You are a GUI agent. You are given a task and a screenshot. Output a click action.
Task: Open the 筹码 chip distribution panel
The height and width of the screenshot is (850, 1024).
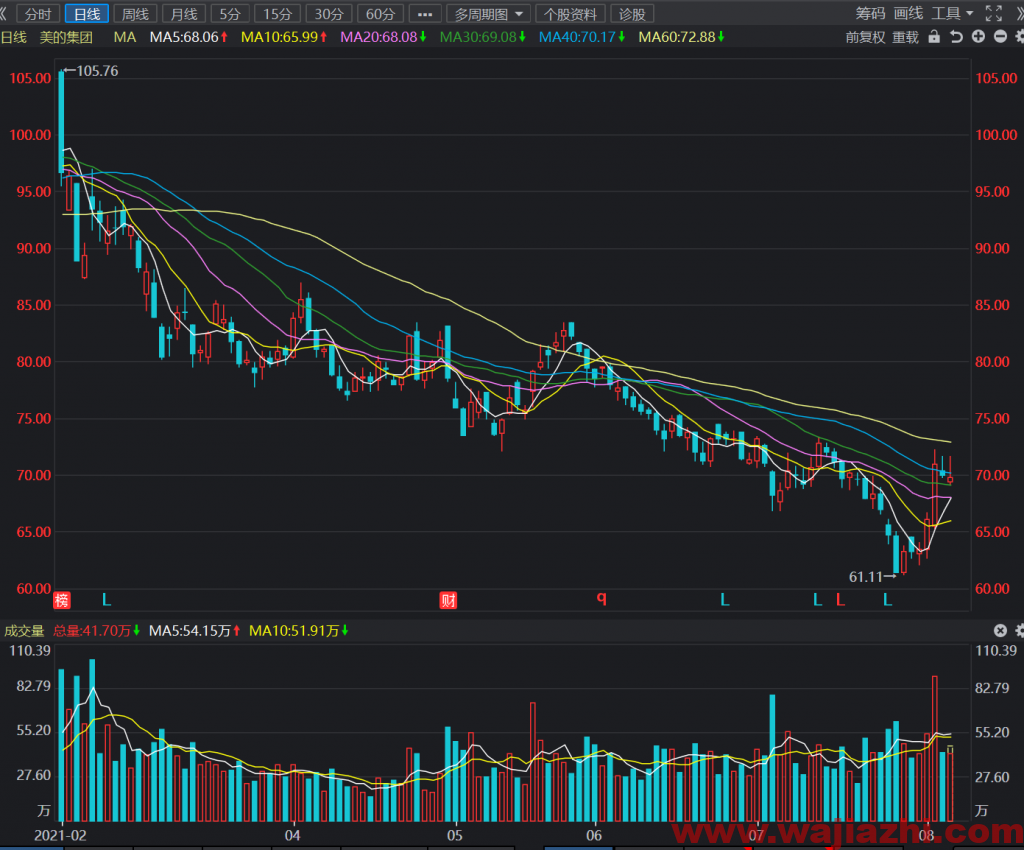click(x=870, y=13)
